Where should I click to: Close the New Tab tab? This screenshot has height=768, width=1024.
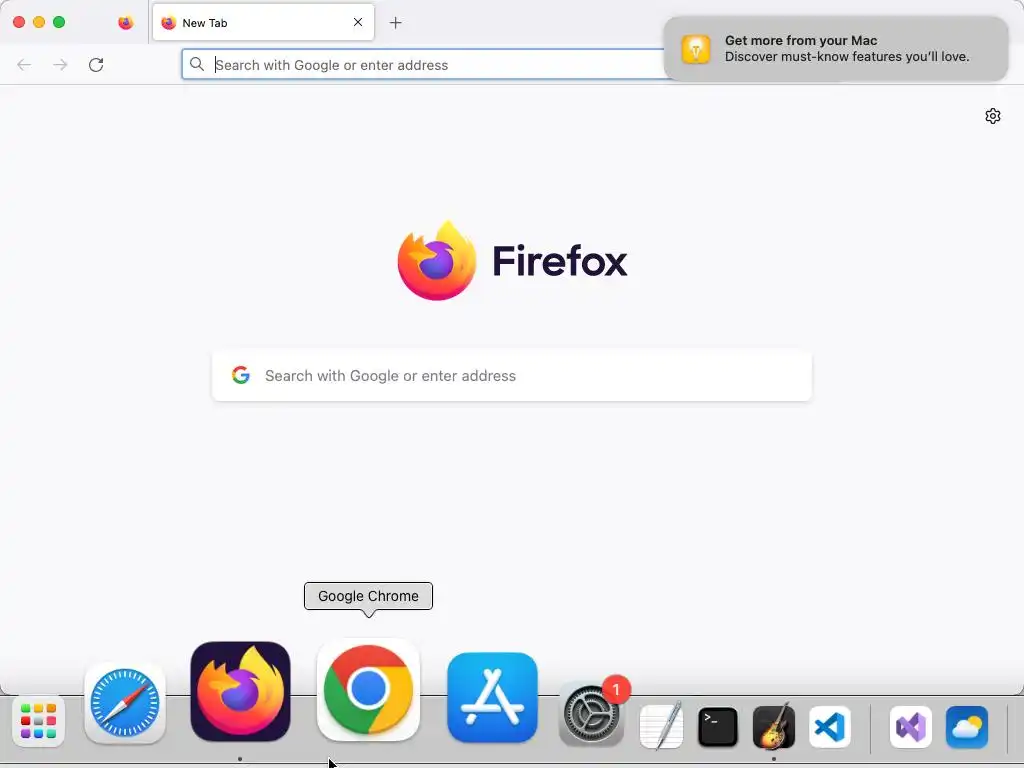click(x=358, y=22)
